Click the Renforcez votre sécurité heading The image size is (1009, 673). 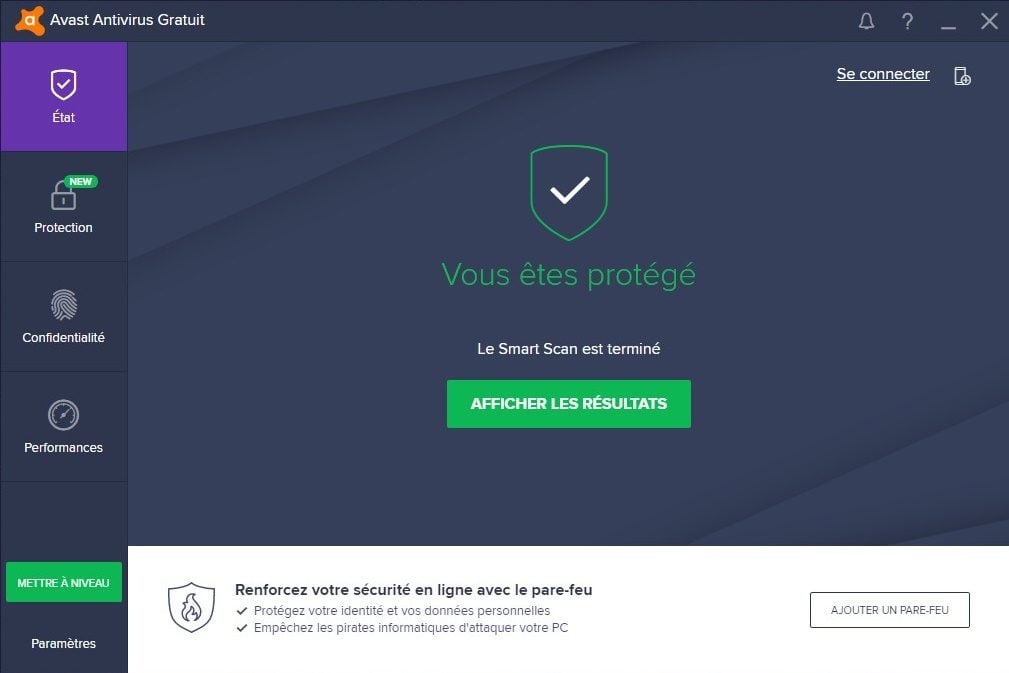coord(414,590)
